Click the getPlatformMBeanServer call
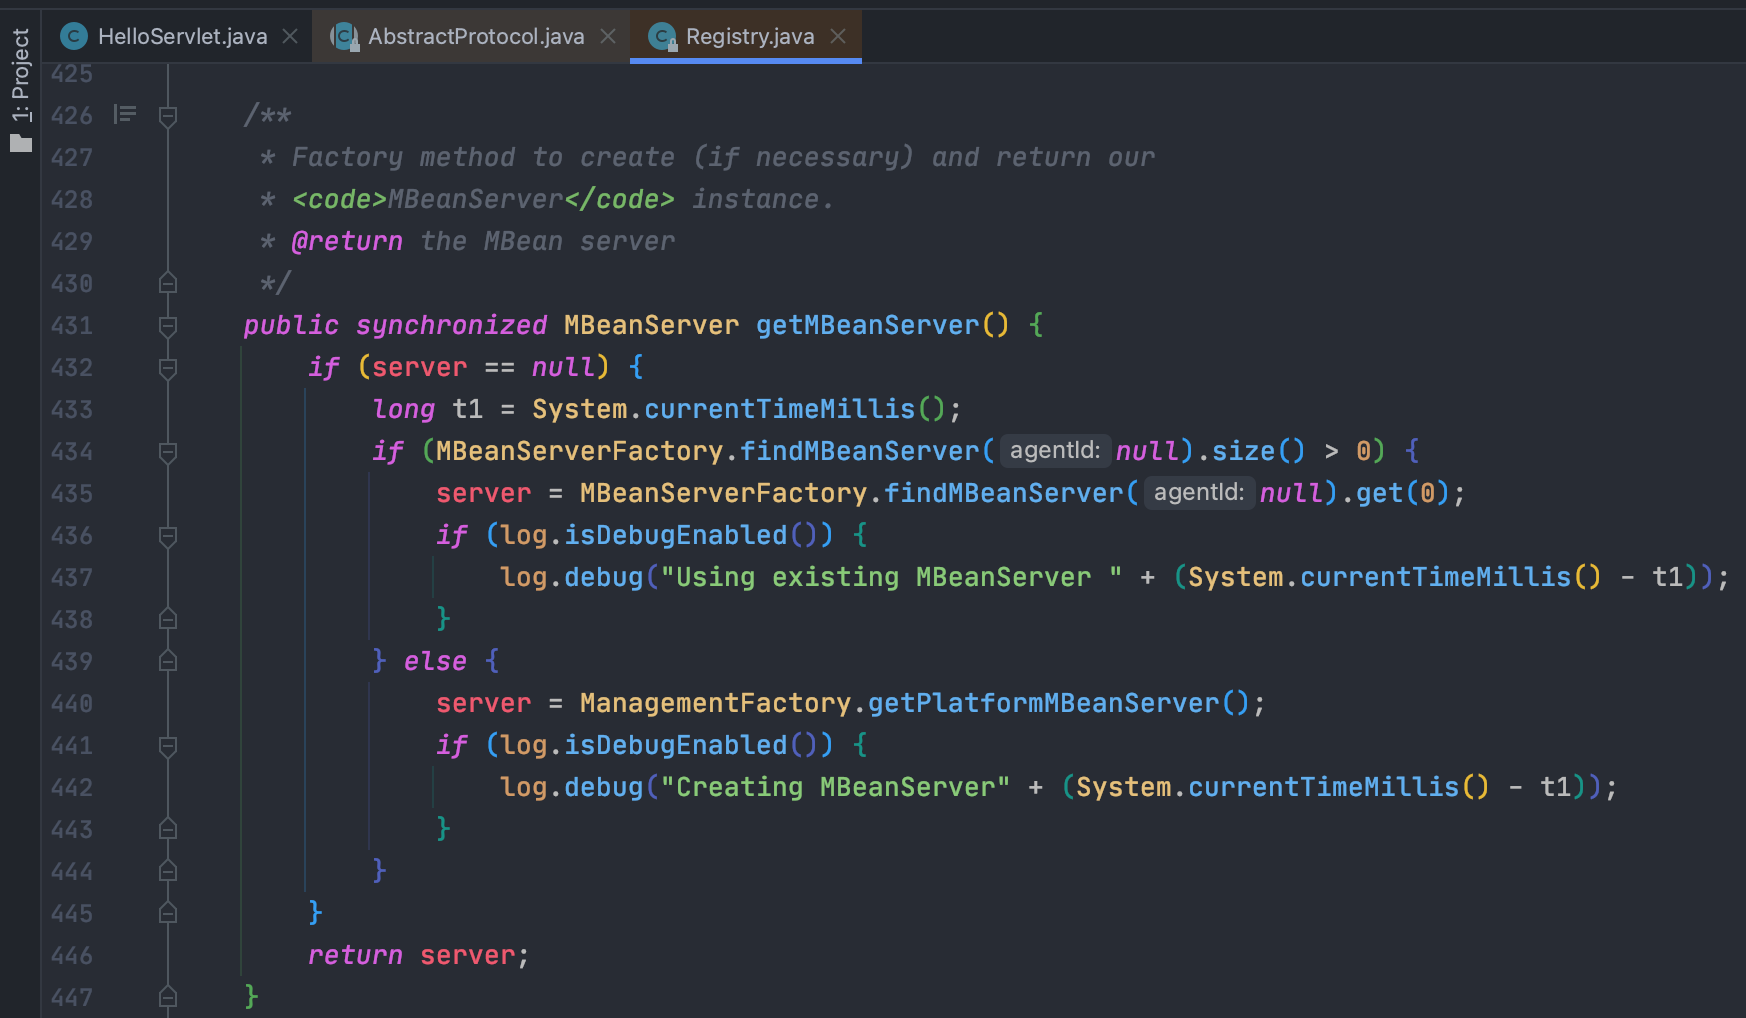The width and height of the screenshot is (1746, 1018). [x=1044, y=704]
